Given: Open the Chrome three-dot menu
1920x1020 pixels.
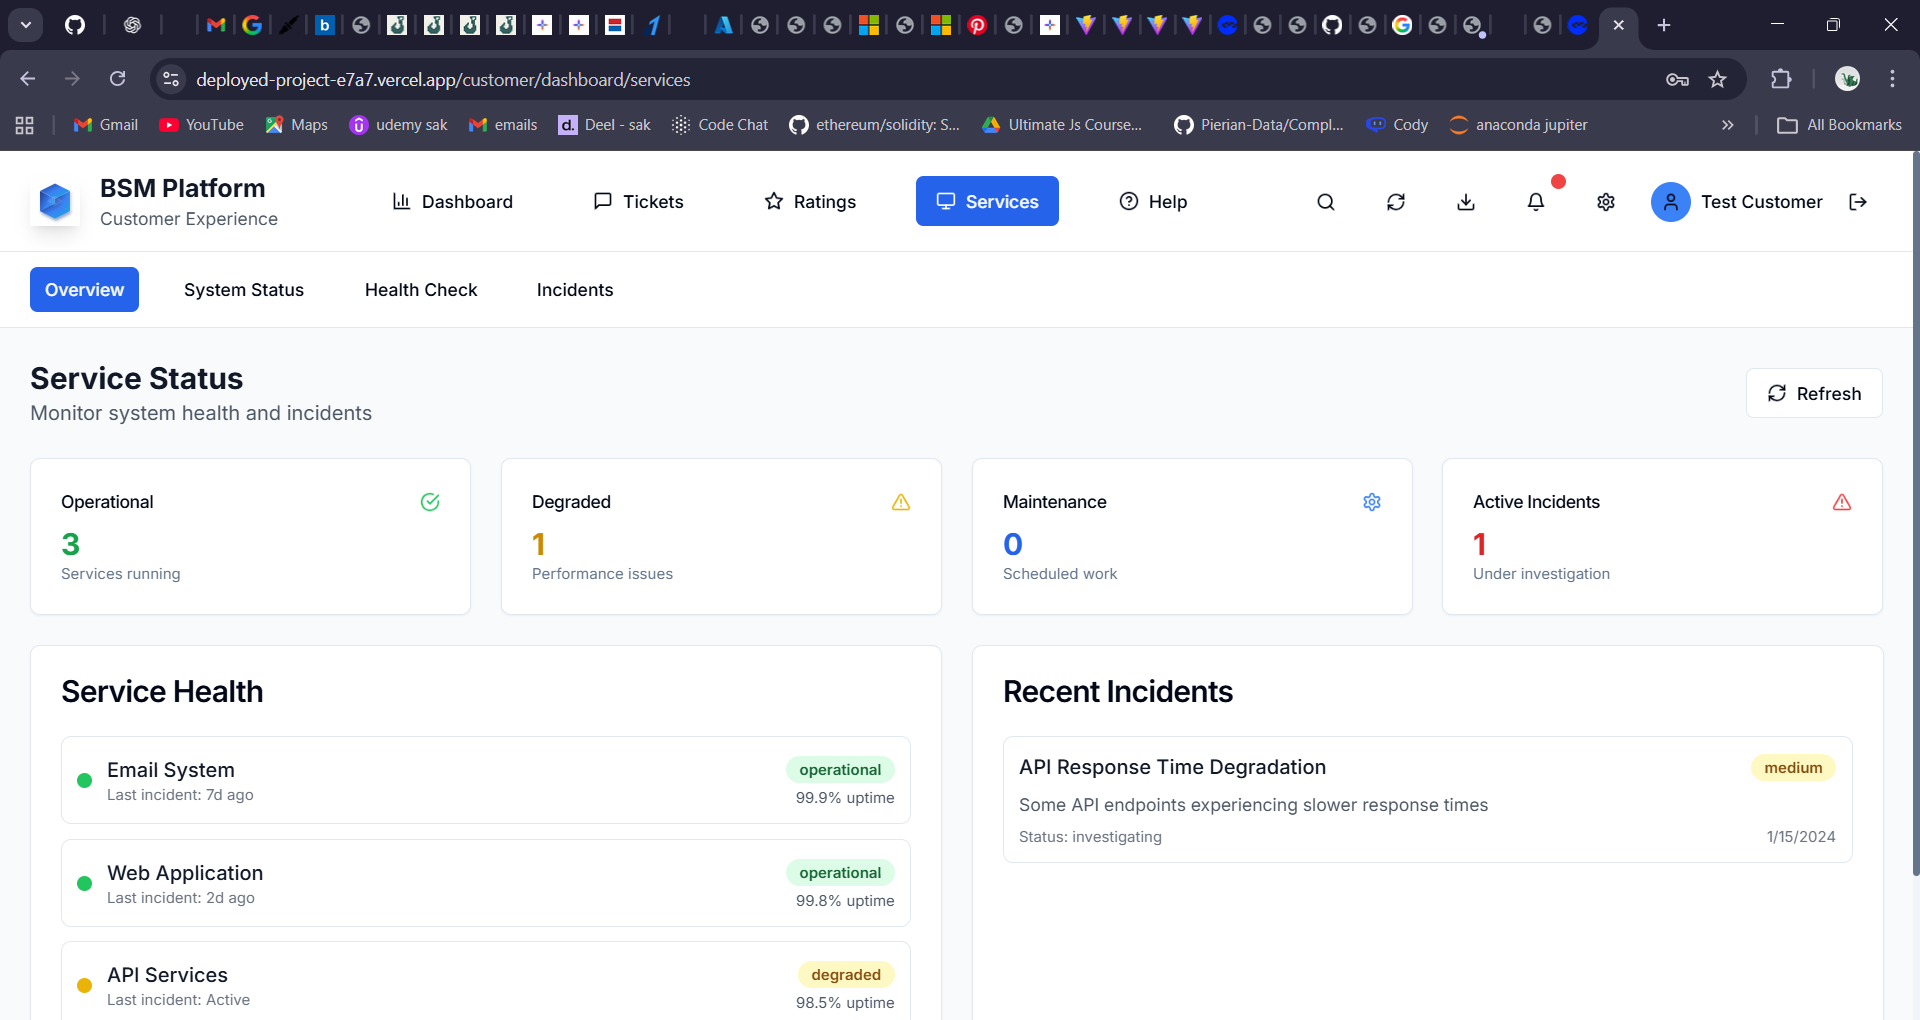Looking at the screenshot, I should (1892, 79).
